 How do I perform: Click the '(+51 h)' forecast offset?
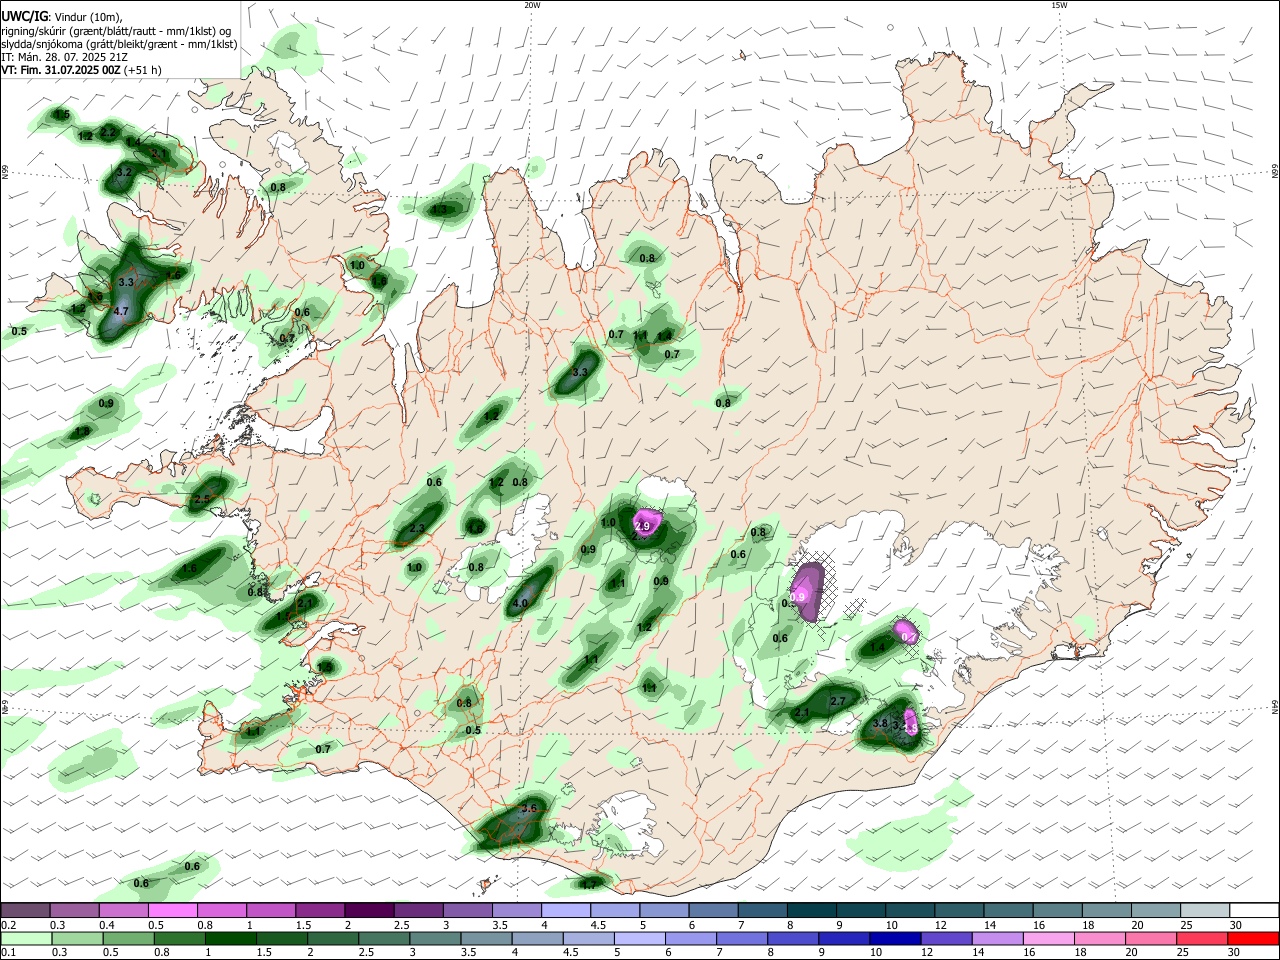click(x=144, y=70)
